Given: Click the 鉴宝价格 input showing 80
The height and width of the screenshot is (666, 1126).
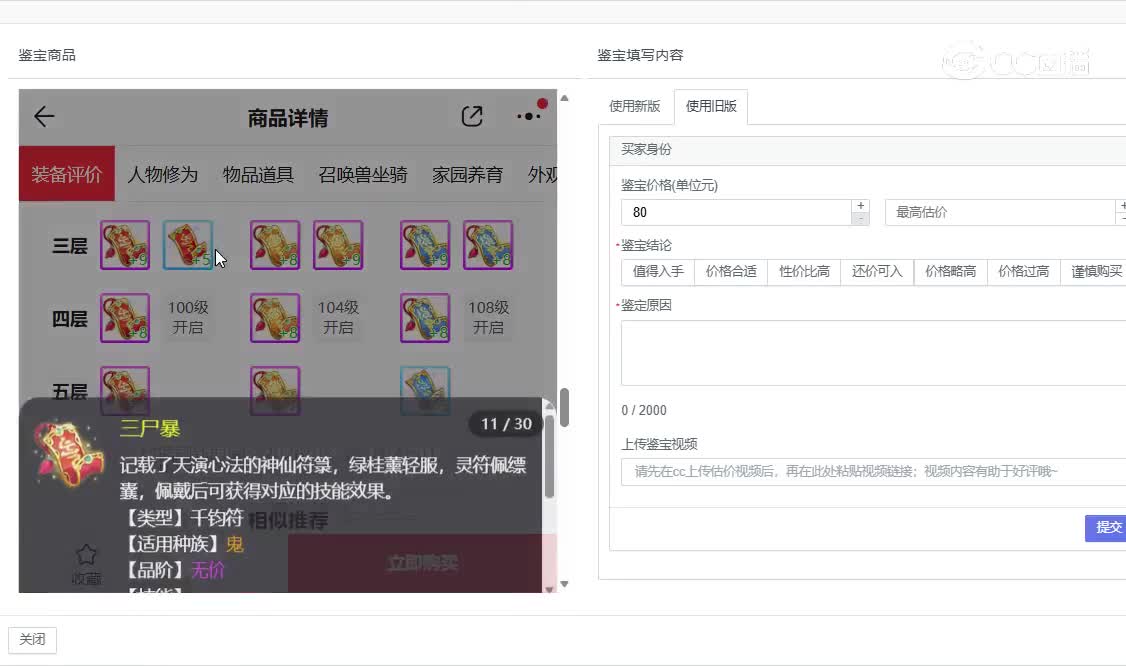Looking at the screenshot, I should pyautogui.click(x=736, y=213).
